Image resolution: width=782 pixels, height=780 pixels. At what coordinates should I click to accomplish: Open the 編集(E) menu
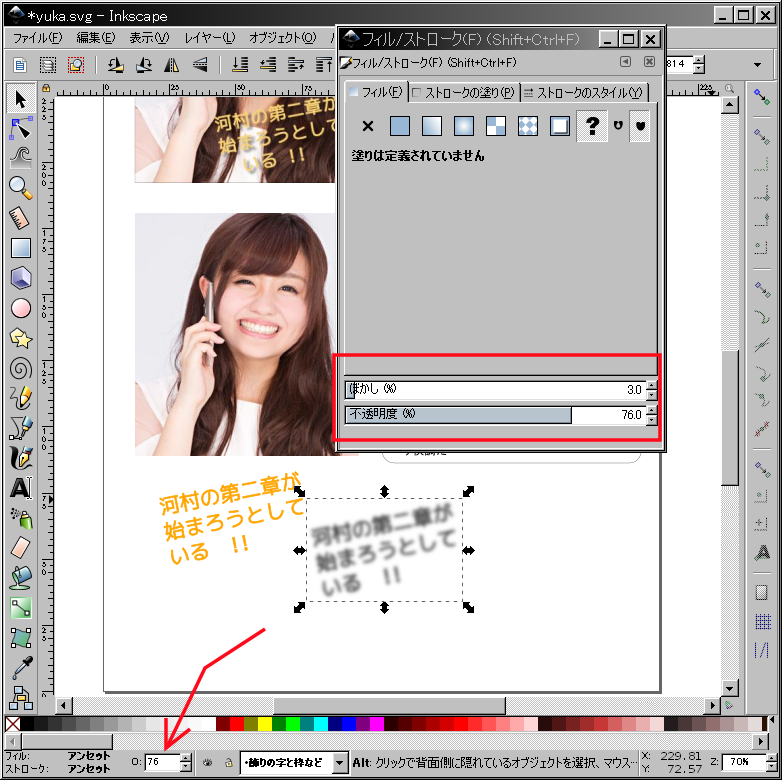click(x=96, y=38)
